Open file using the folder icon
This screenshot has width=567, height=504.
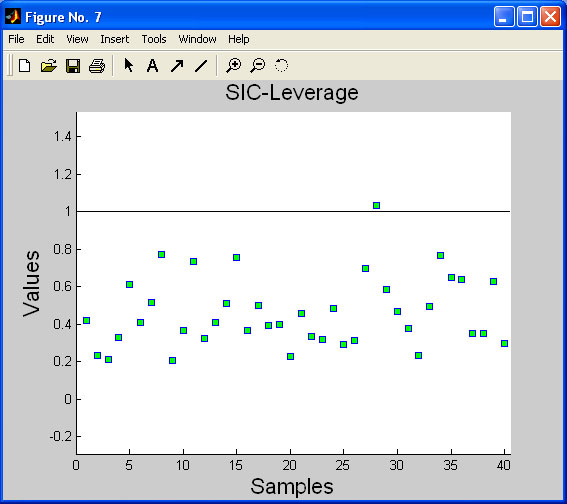48,66
